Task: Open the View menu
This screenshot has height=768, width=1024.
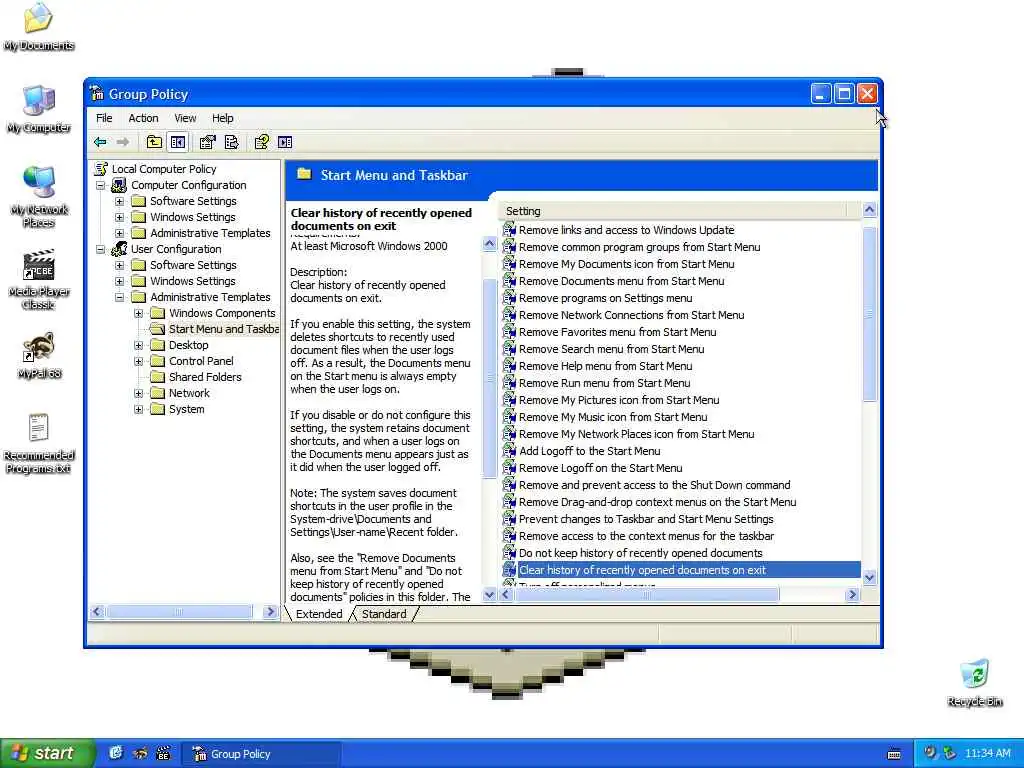Action: (x=185, y=118)
